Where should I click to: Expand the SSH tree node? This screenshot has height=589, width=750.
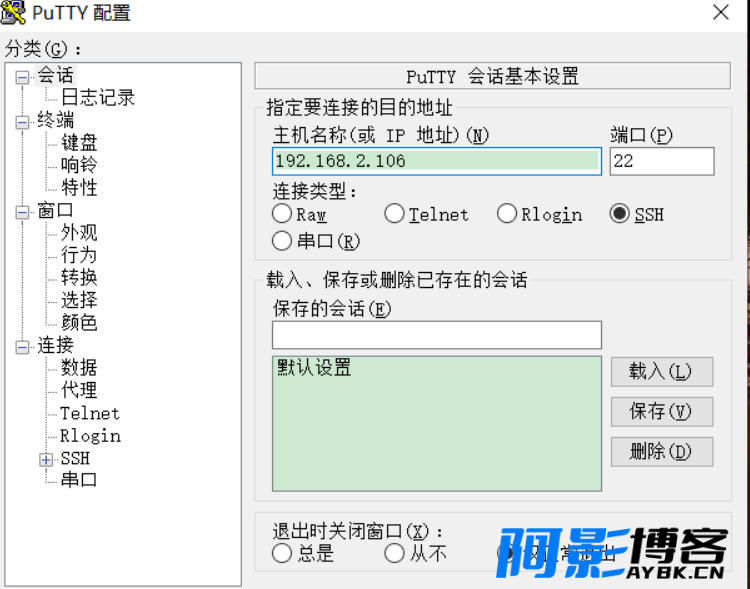click(x=46, y=460)
